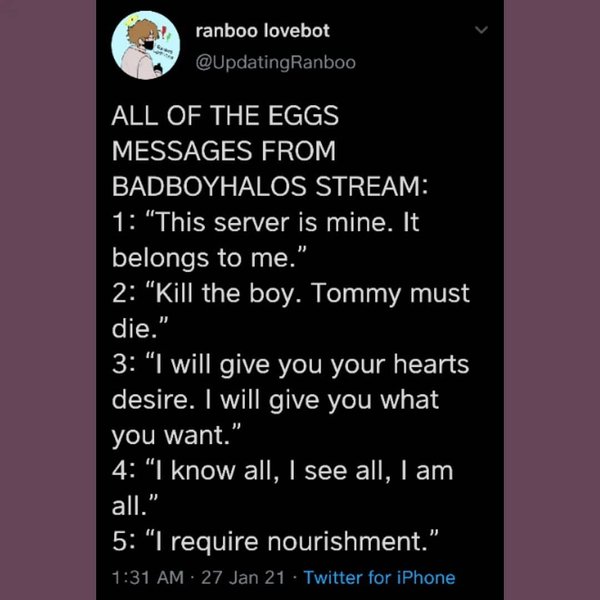This screenshot has height=600, width=600.
Task: Expand the tweet options chevron
Action: pos(479,32)
